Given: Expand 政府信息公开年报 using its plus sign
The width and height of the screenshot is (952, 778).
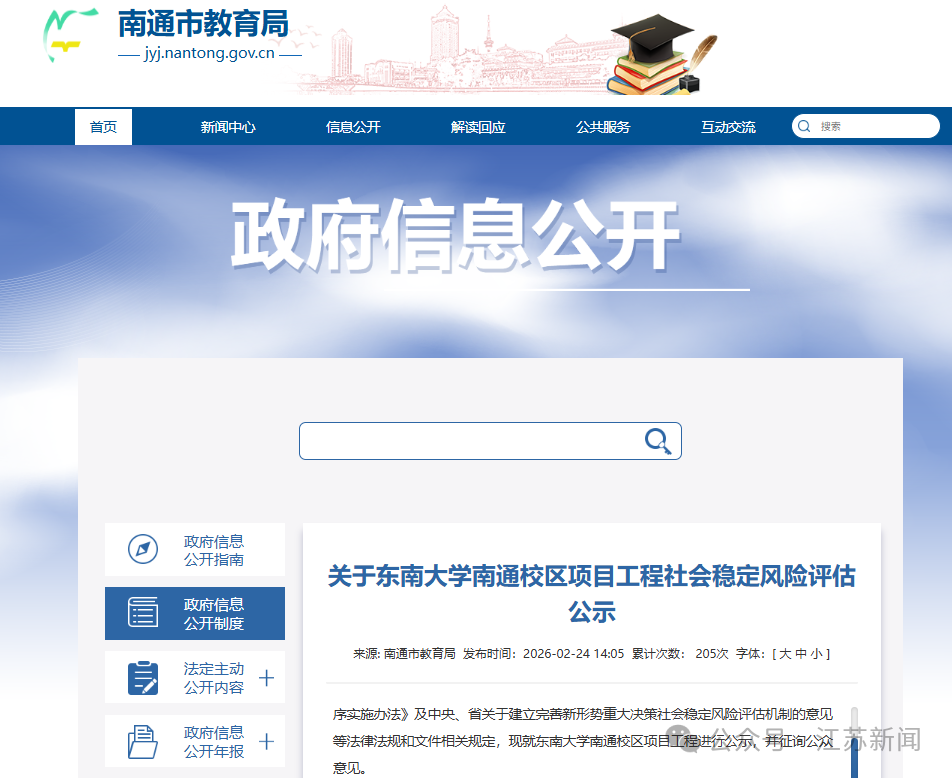Looking at the screenshot, I should pos(266,741).
